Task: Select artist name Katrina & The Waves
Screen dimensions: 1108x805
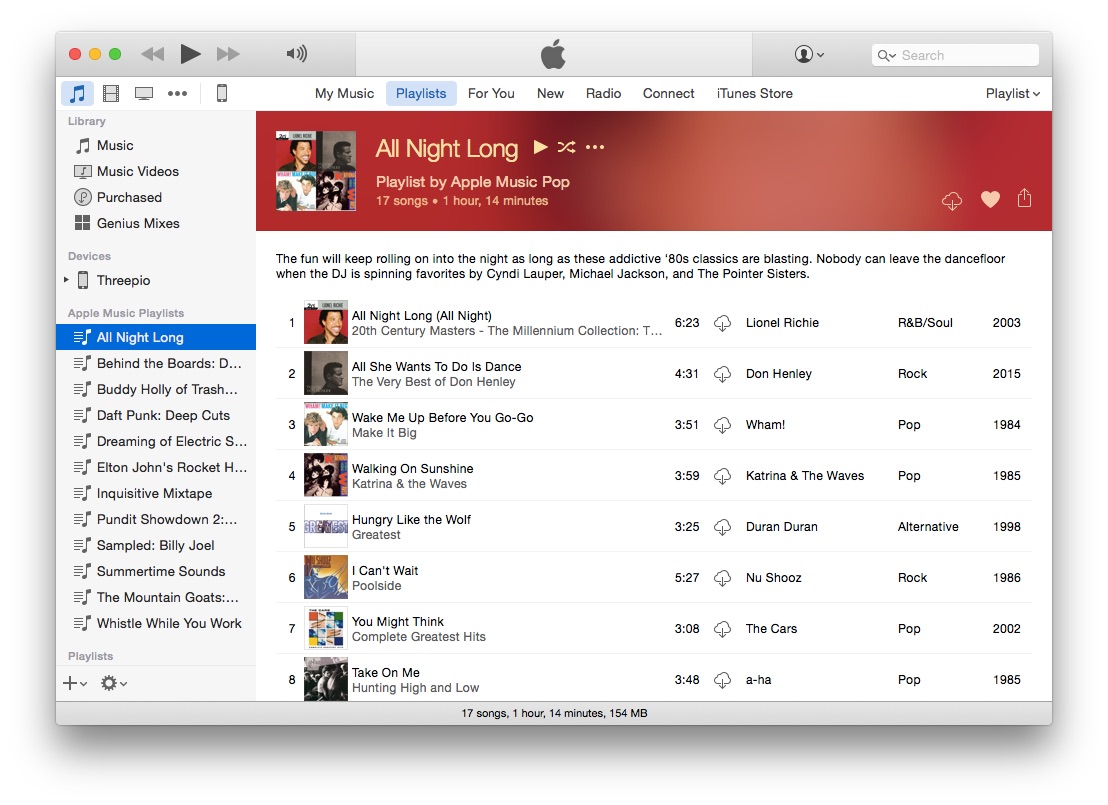Action: 805,476
